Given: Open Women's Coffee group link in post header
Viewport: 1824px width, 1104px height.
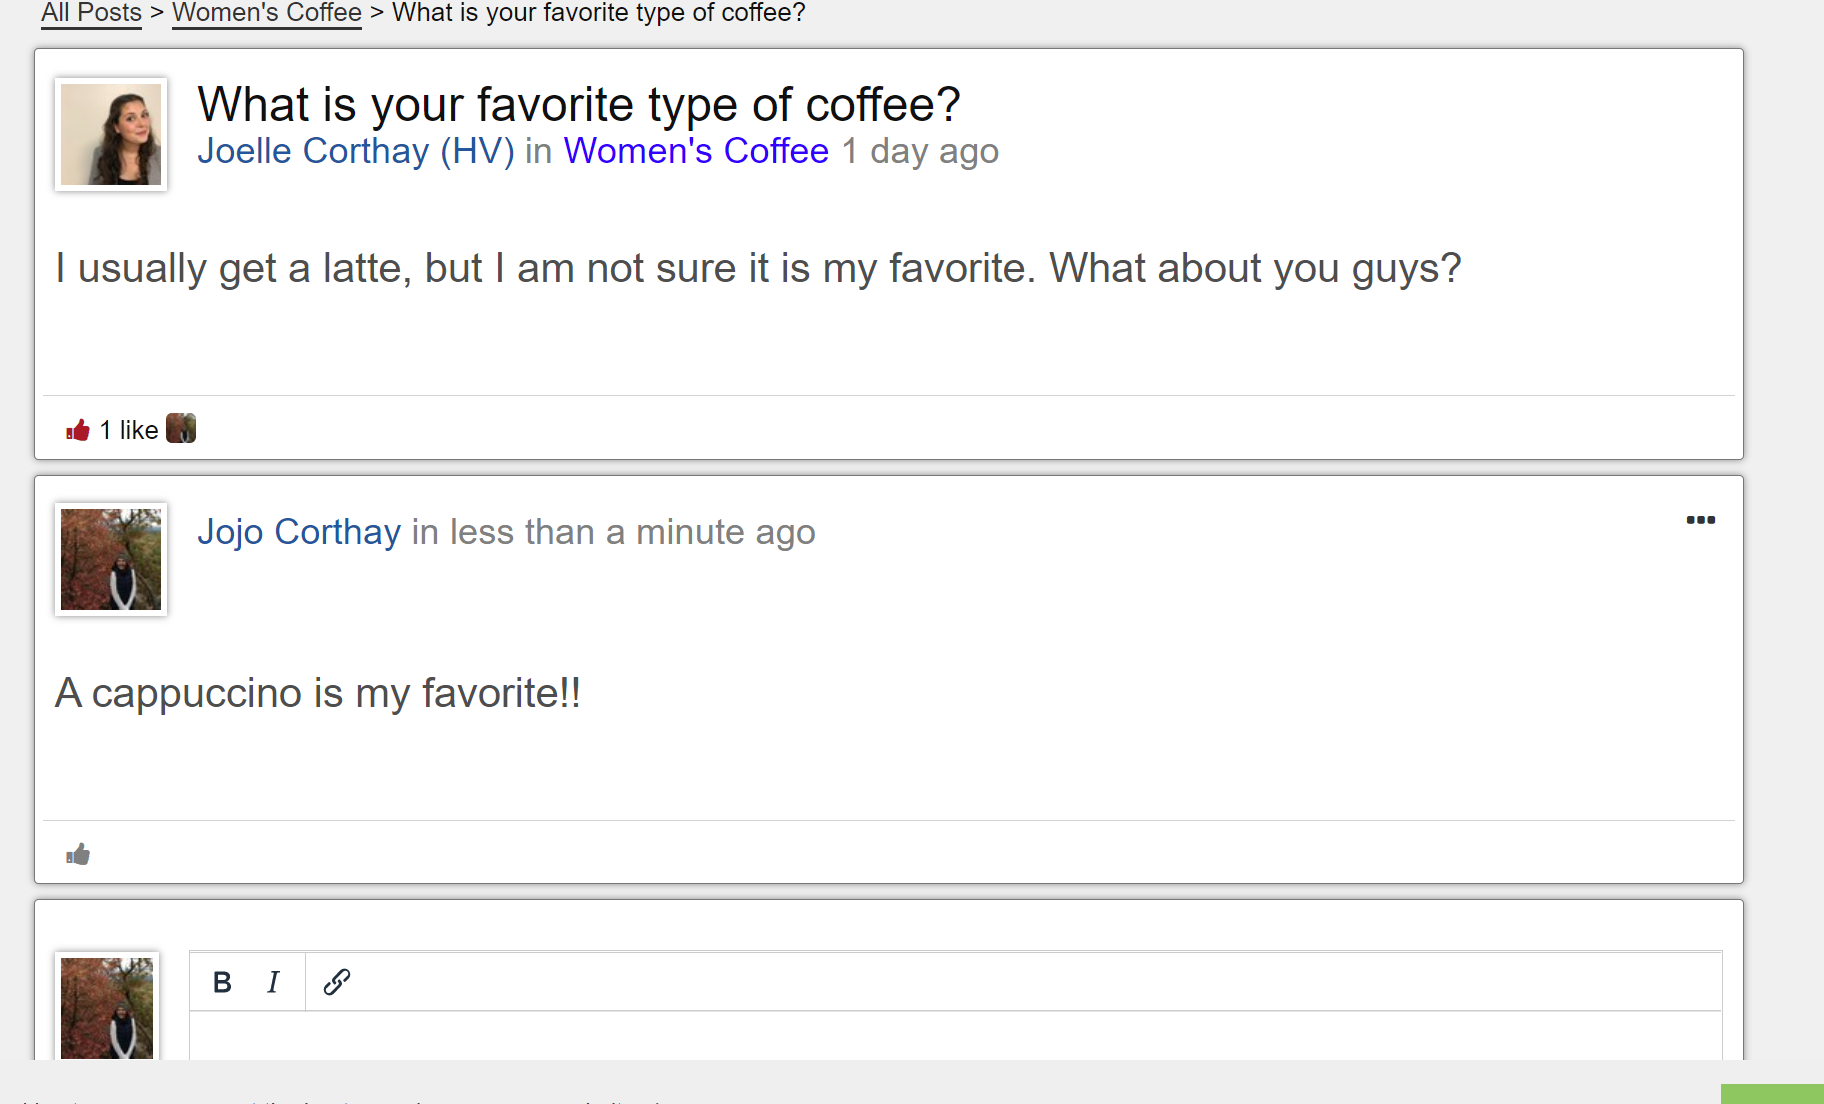Looking at the screenshot, I should pyautogui.click(x=696, y=151).
